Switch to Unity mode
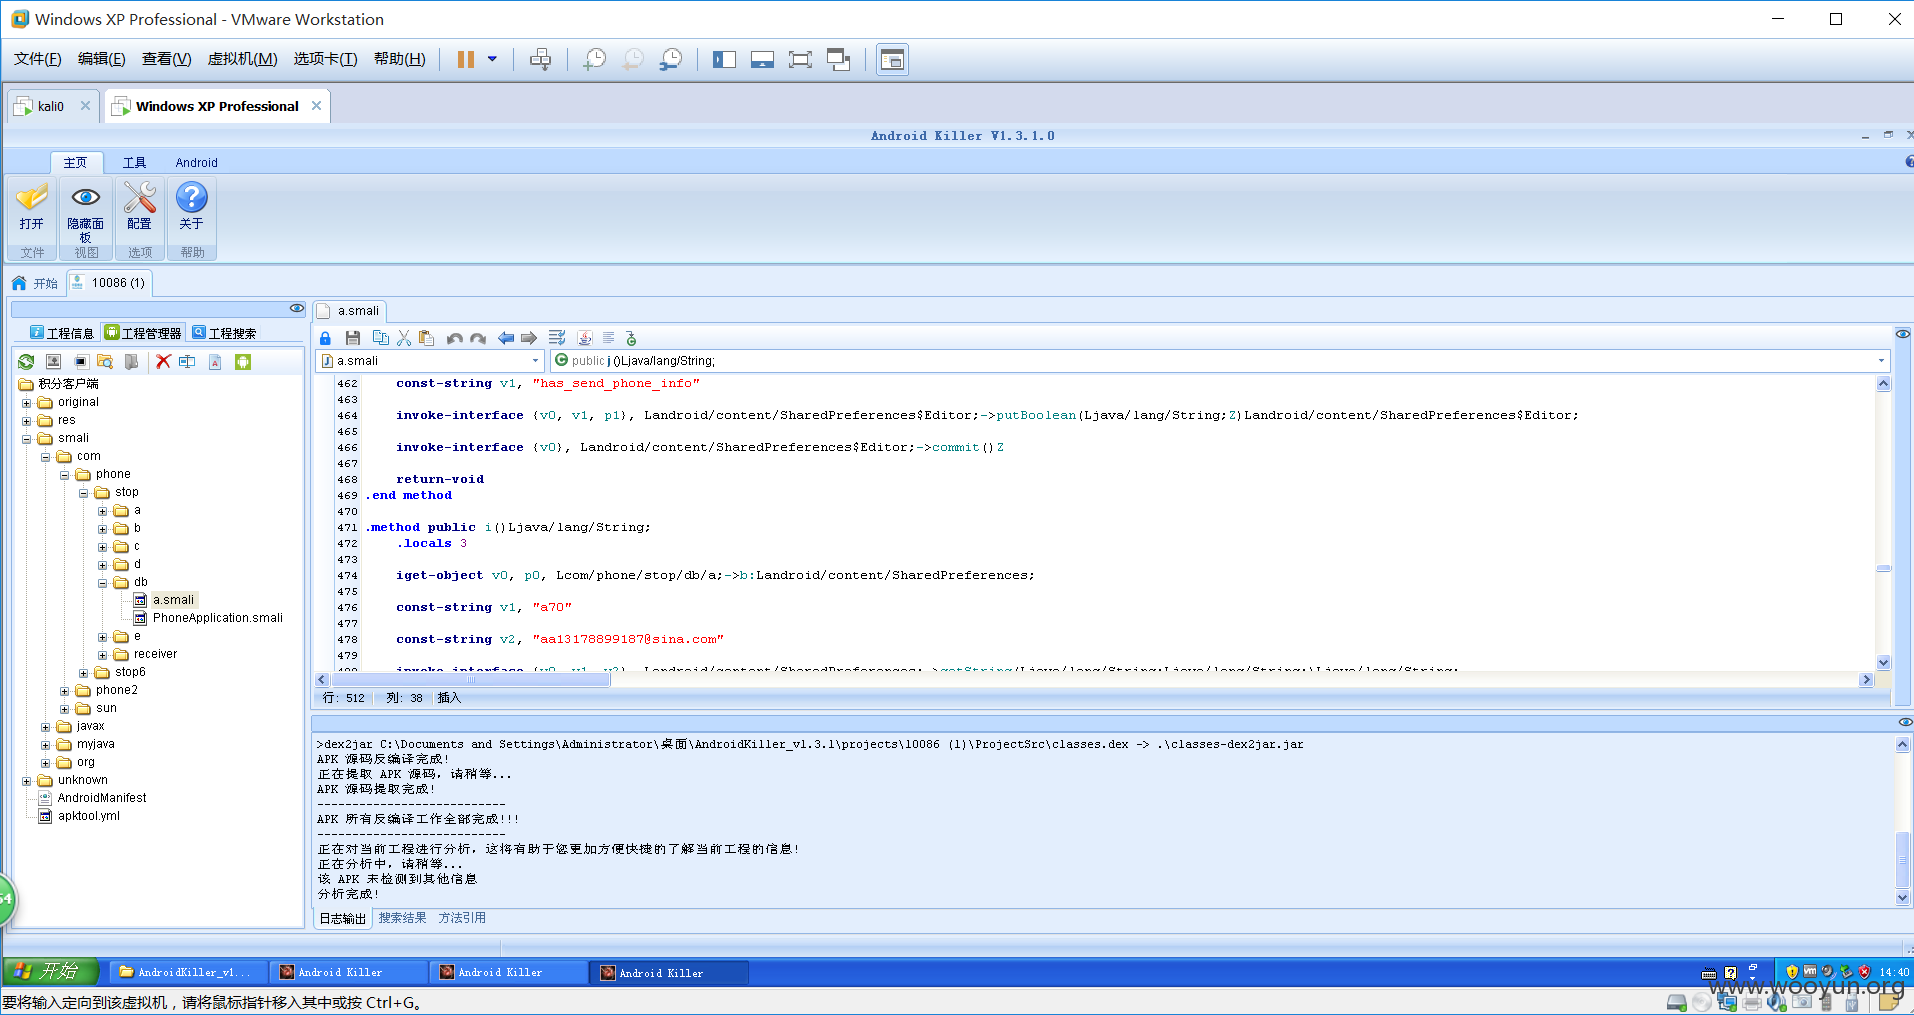Viewport: 1914px width, 1015px height. (839, 59)
